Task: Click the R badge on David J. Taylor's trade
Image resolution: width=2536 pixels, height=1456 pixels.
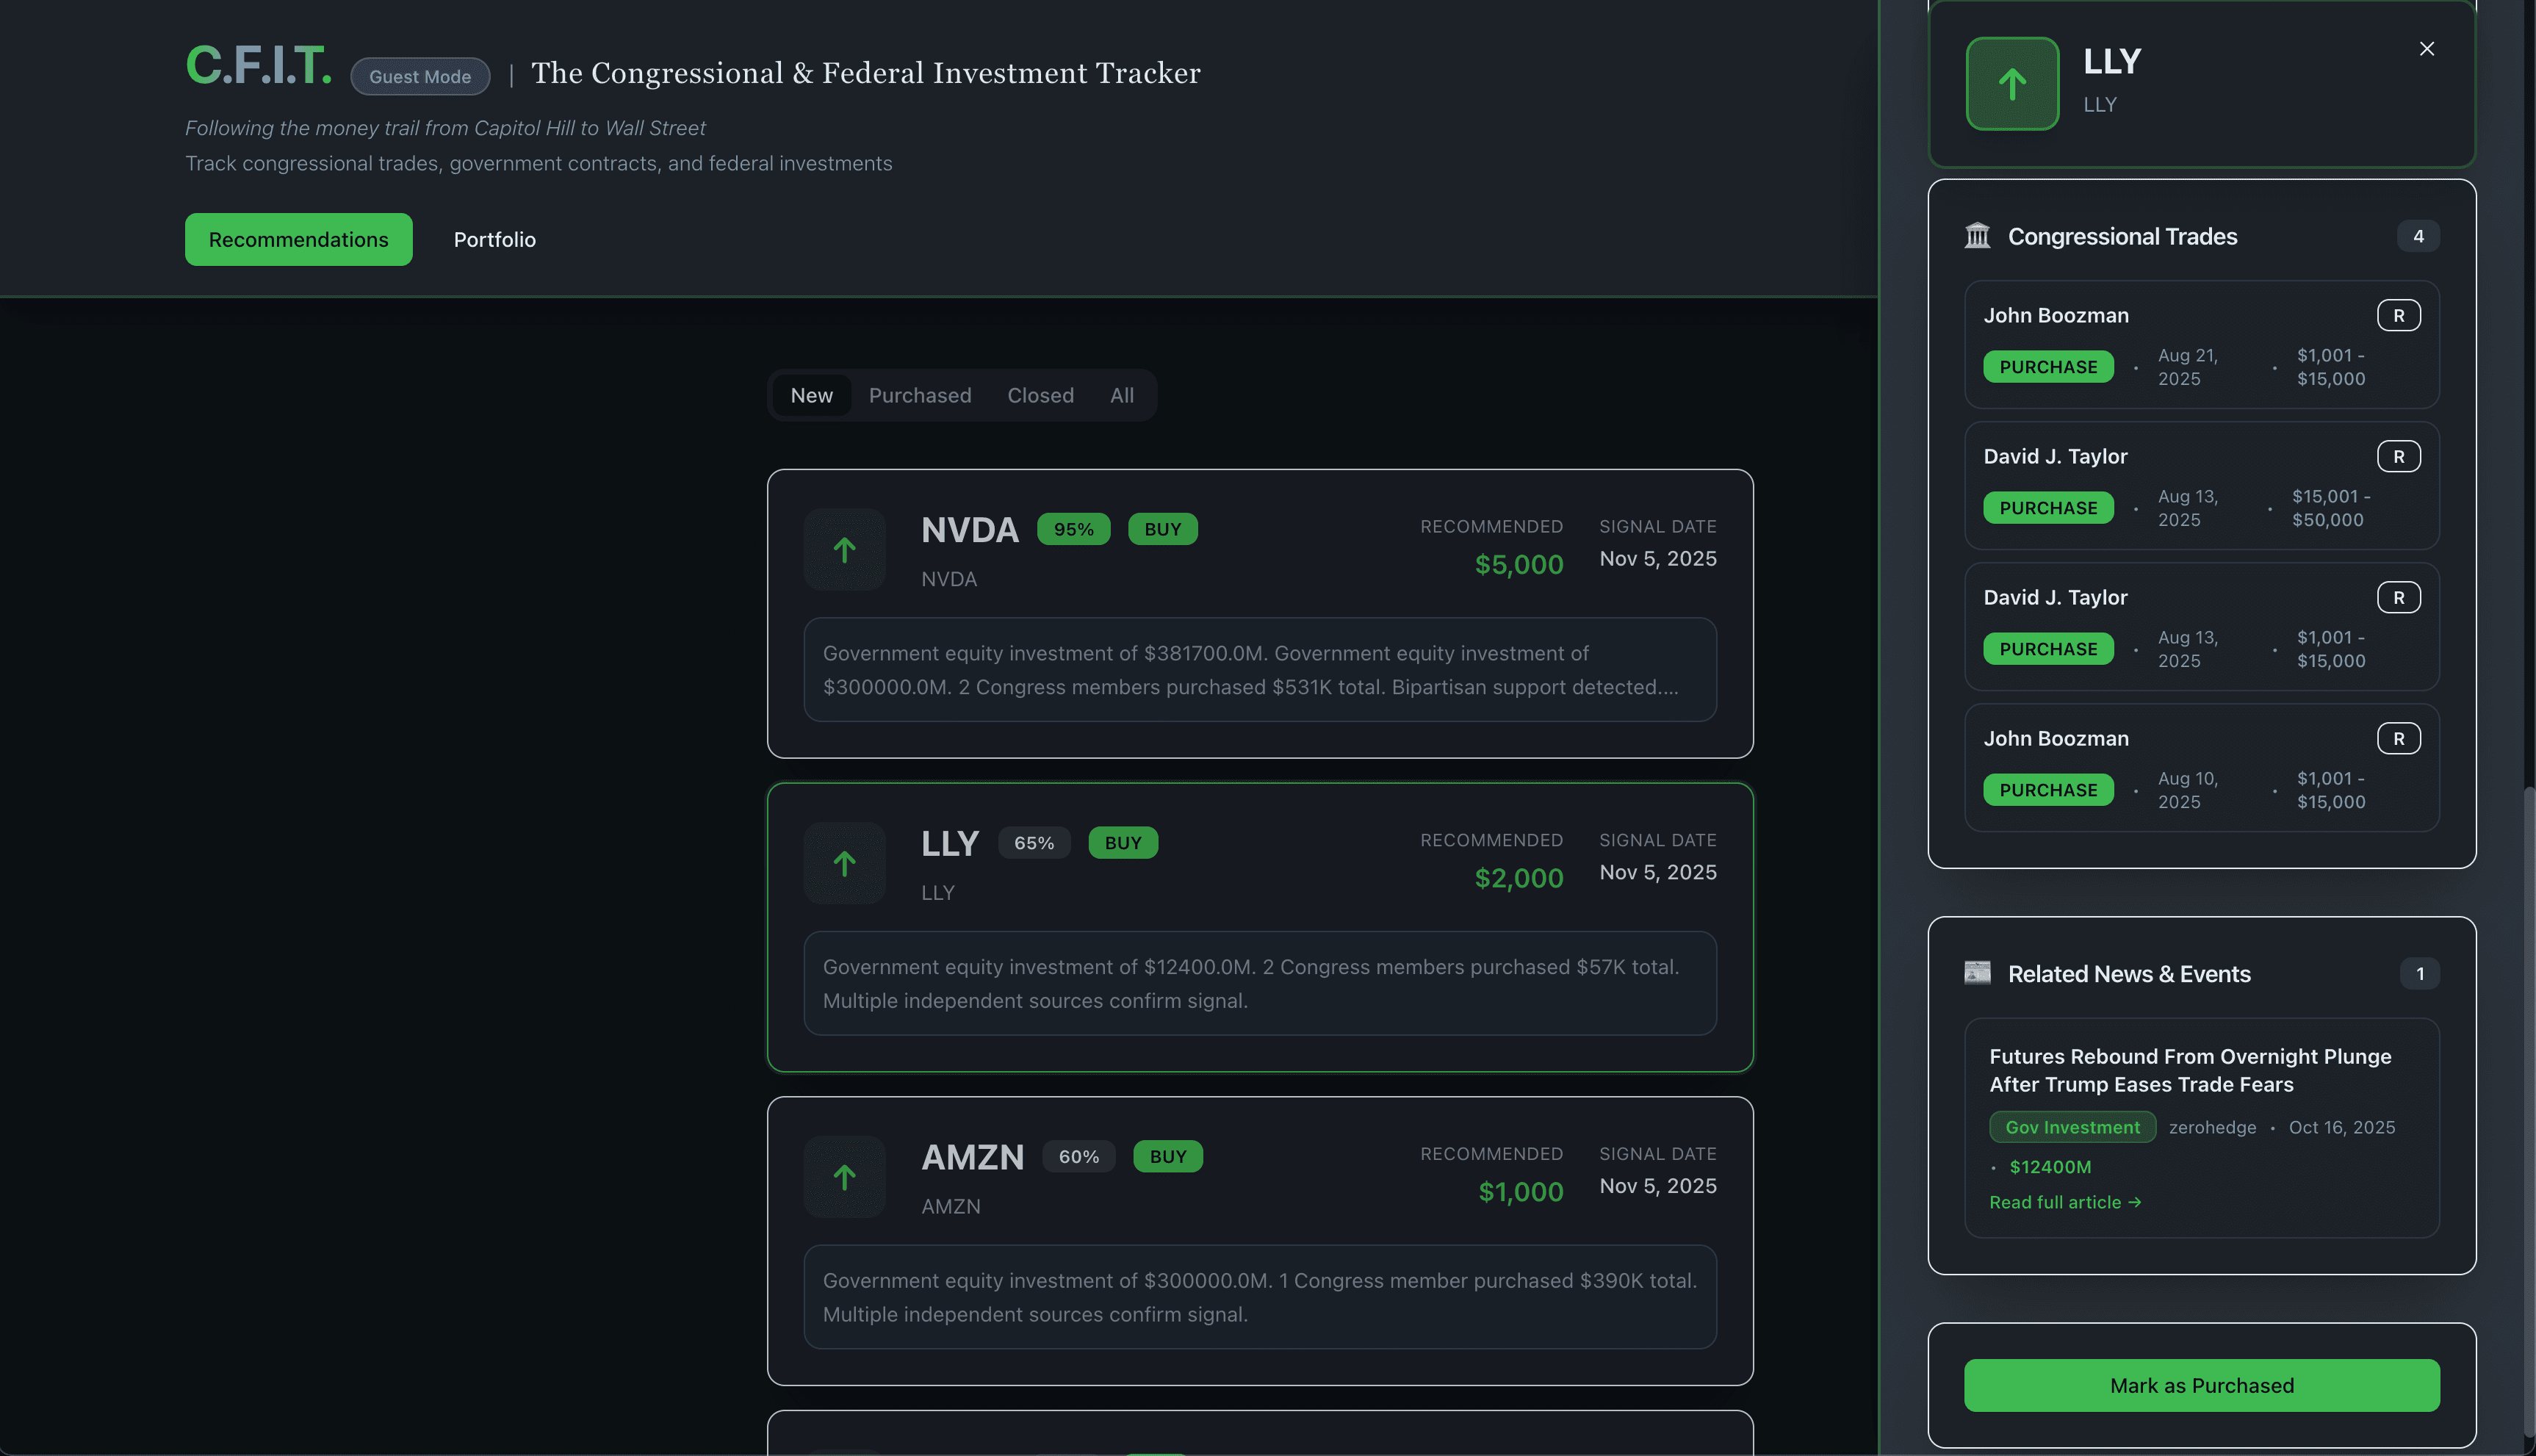Action: (2399, 456)
